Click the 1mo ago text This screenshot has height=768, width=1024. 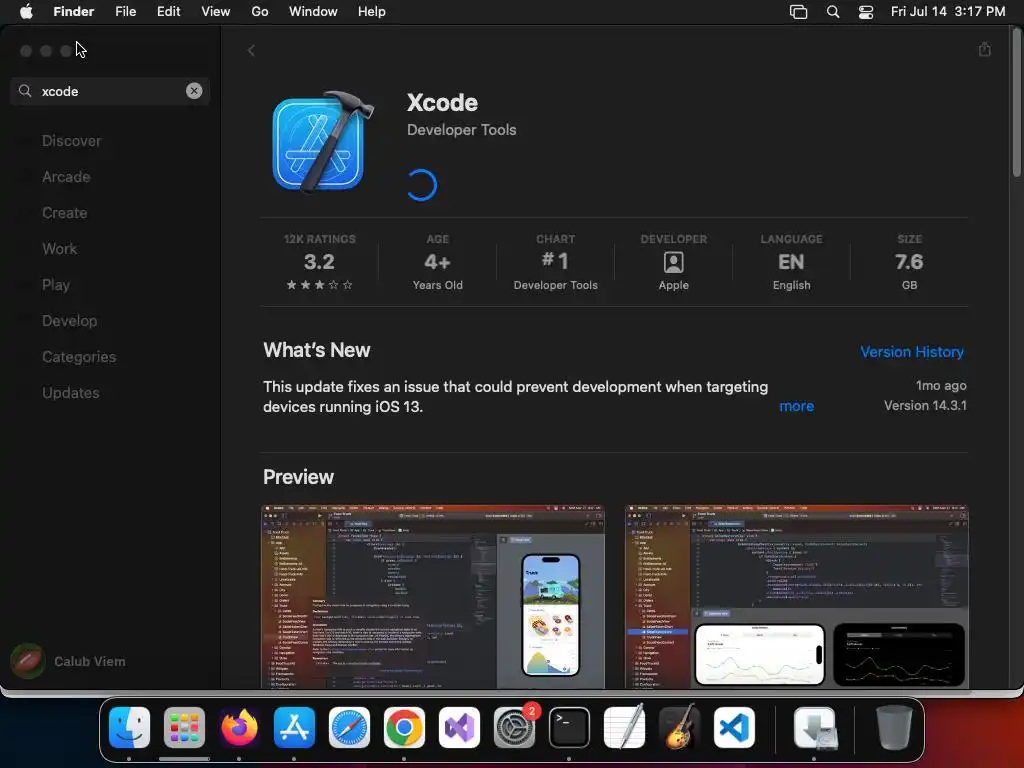pos(941,385)
